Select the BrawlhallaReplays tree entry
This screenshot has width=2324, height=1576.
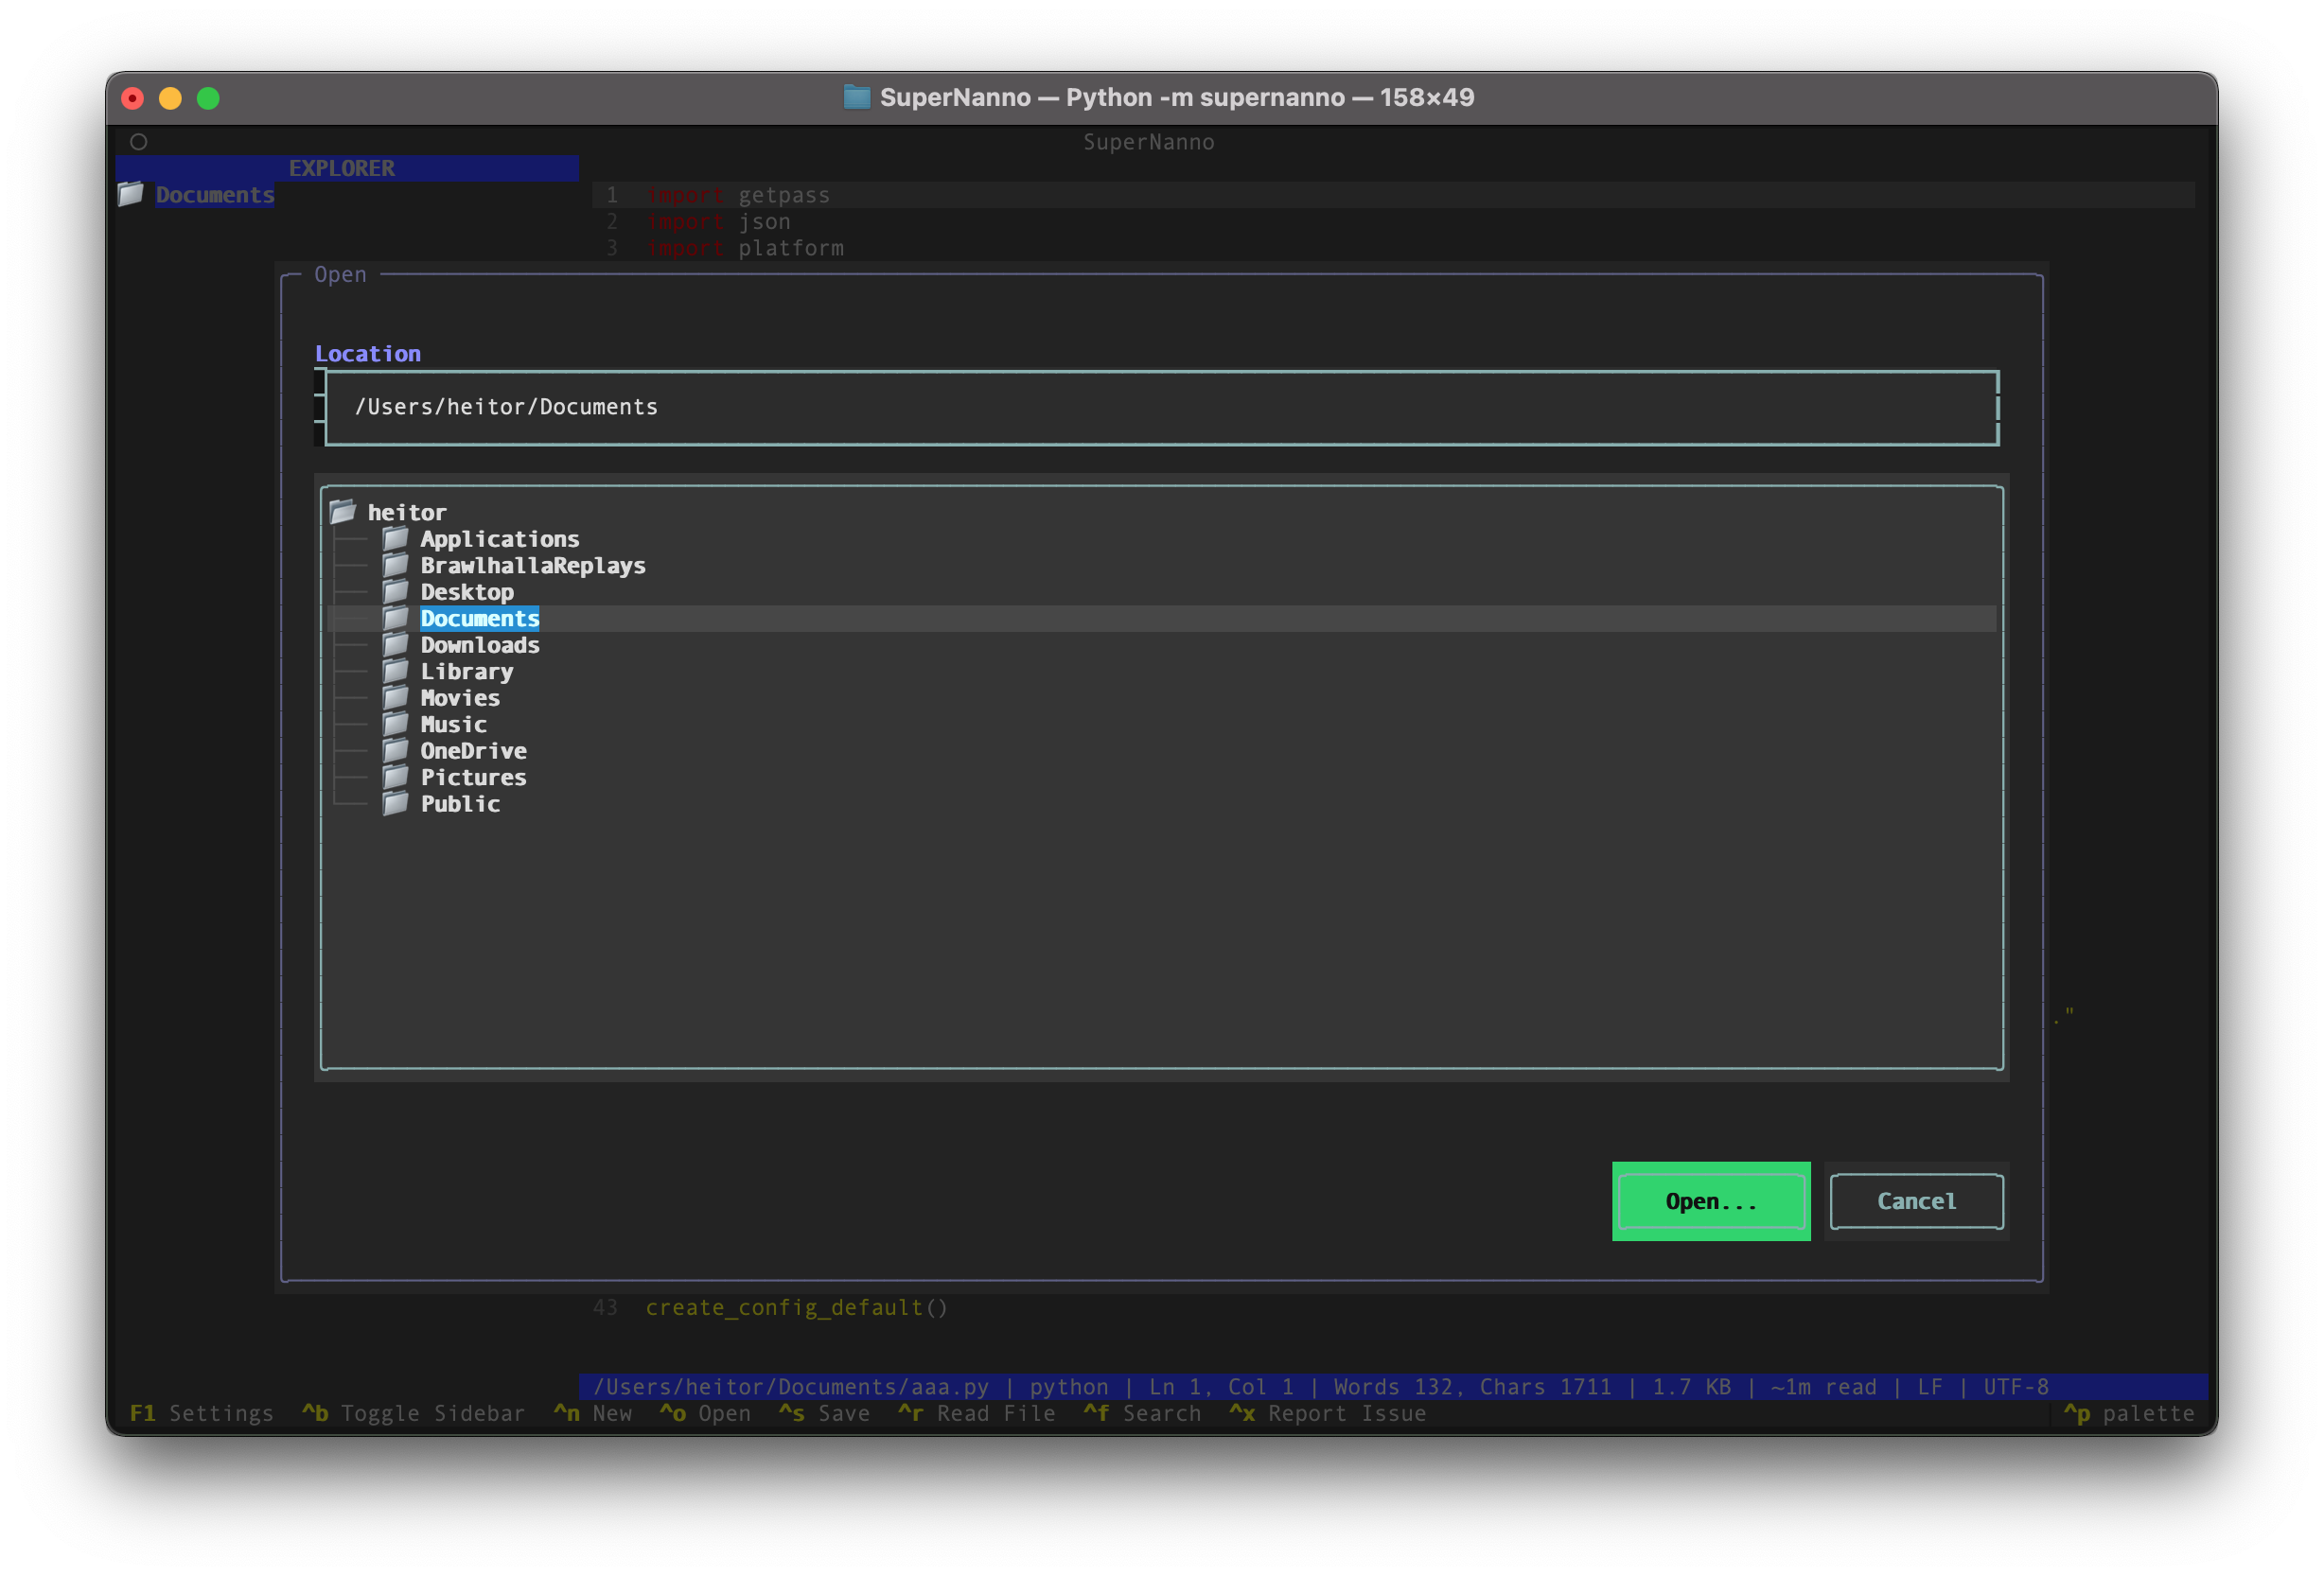[533, 565]
